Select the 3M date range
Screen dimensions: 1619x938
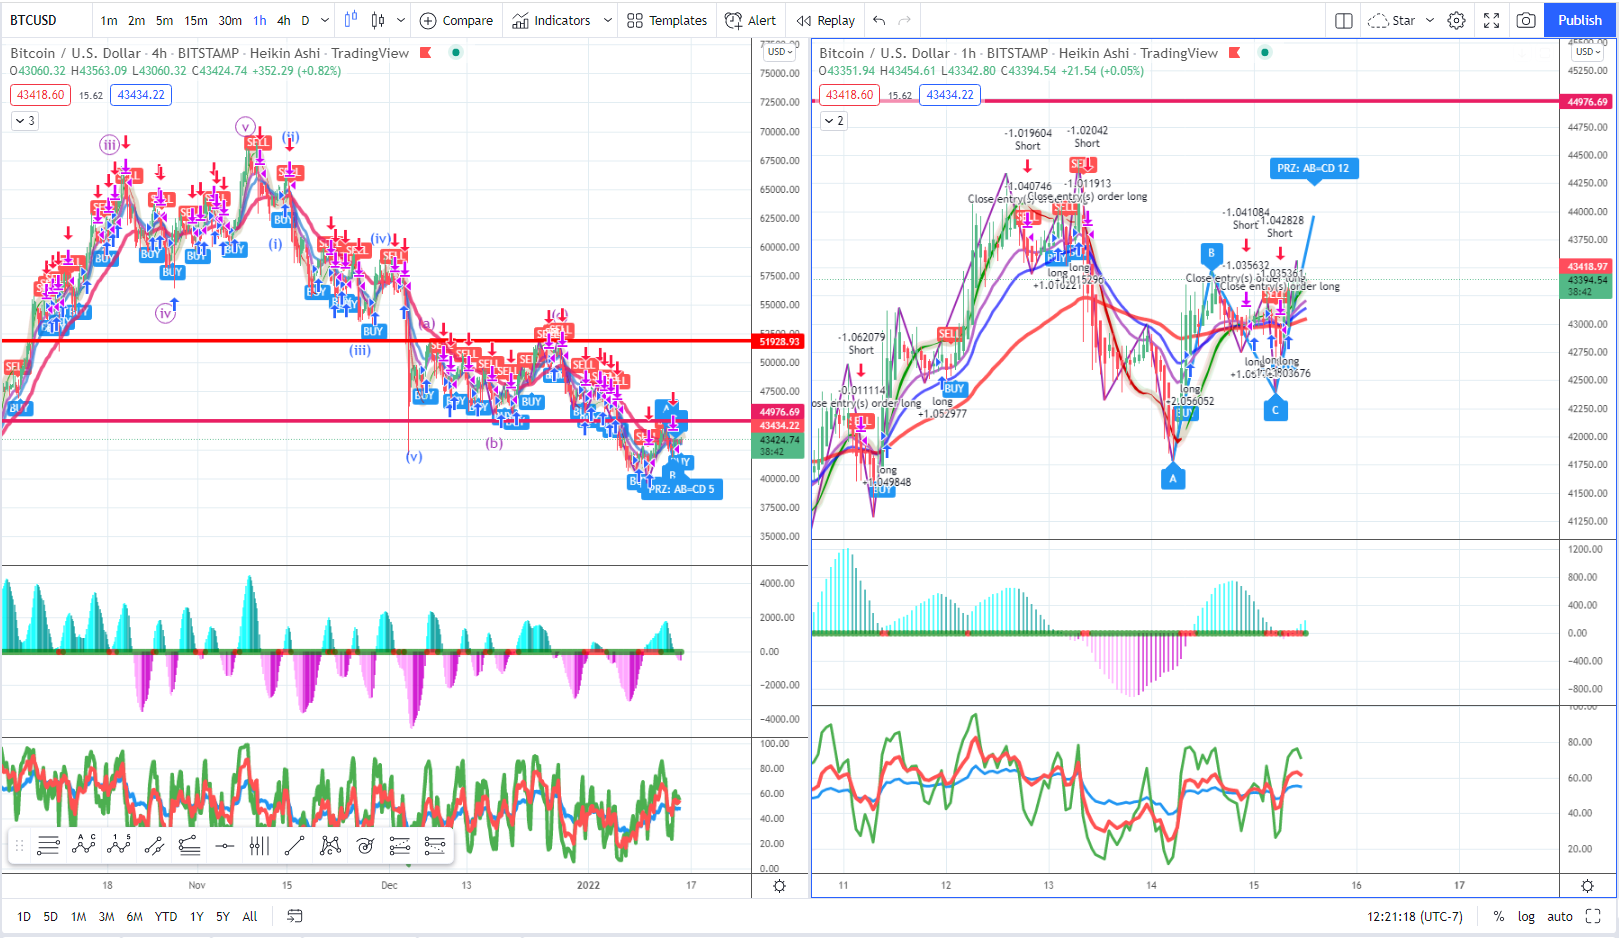[106, 916]
